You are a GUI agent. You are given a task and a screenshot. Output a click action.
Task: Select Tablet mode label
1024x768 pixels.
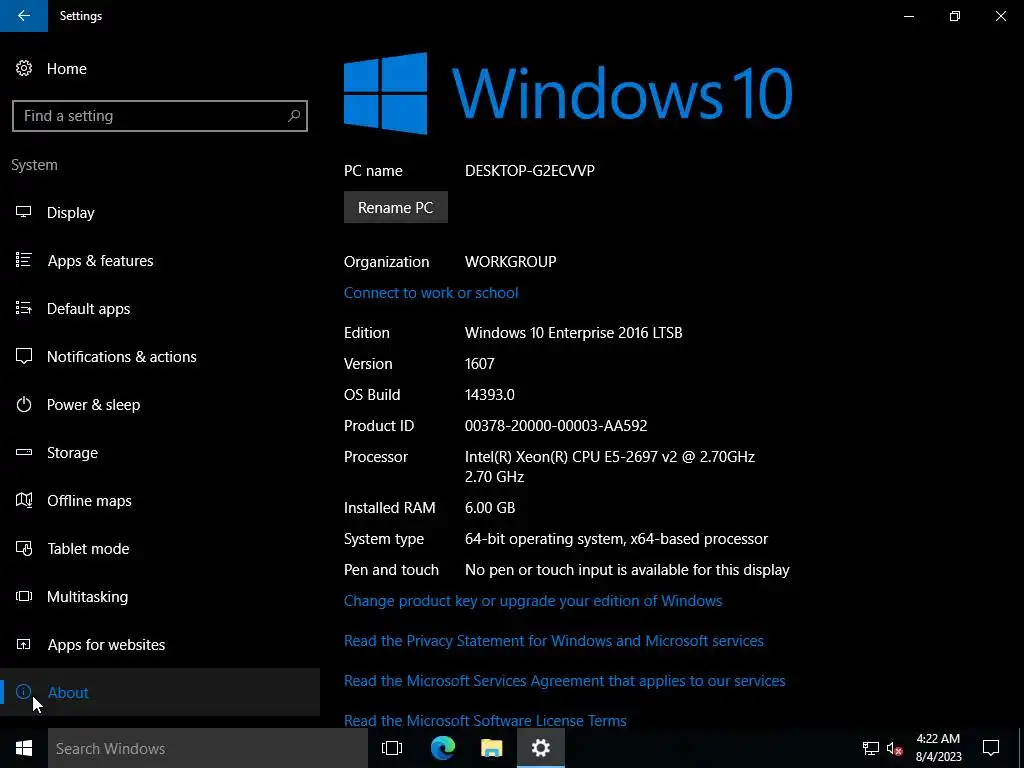(88, 549)
